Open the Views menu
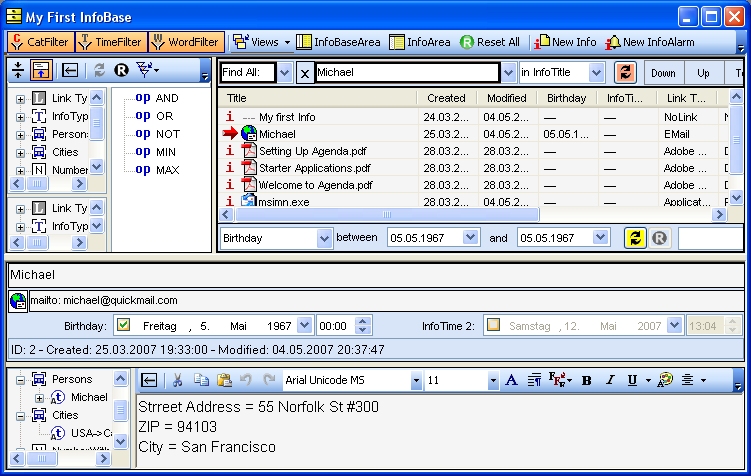Image resolution: width=751 pixels, height=476 pixels. pyautogui.click(x=262, y=42)
